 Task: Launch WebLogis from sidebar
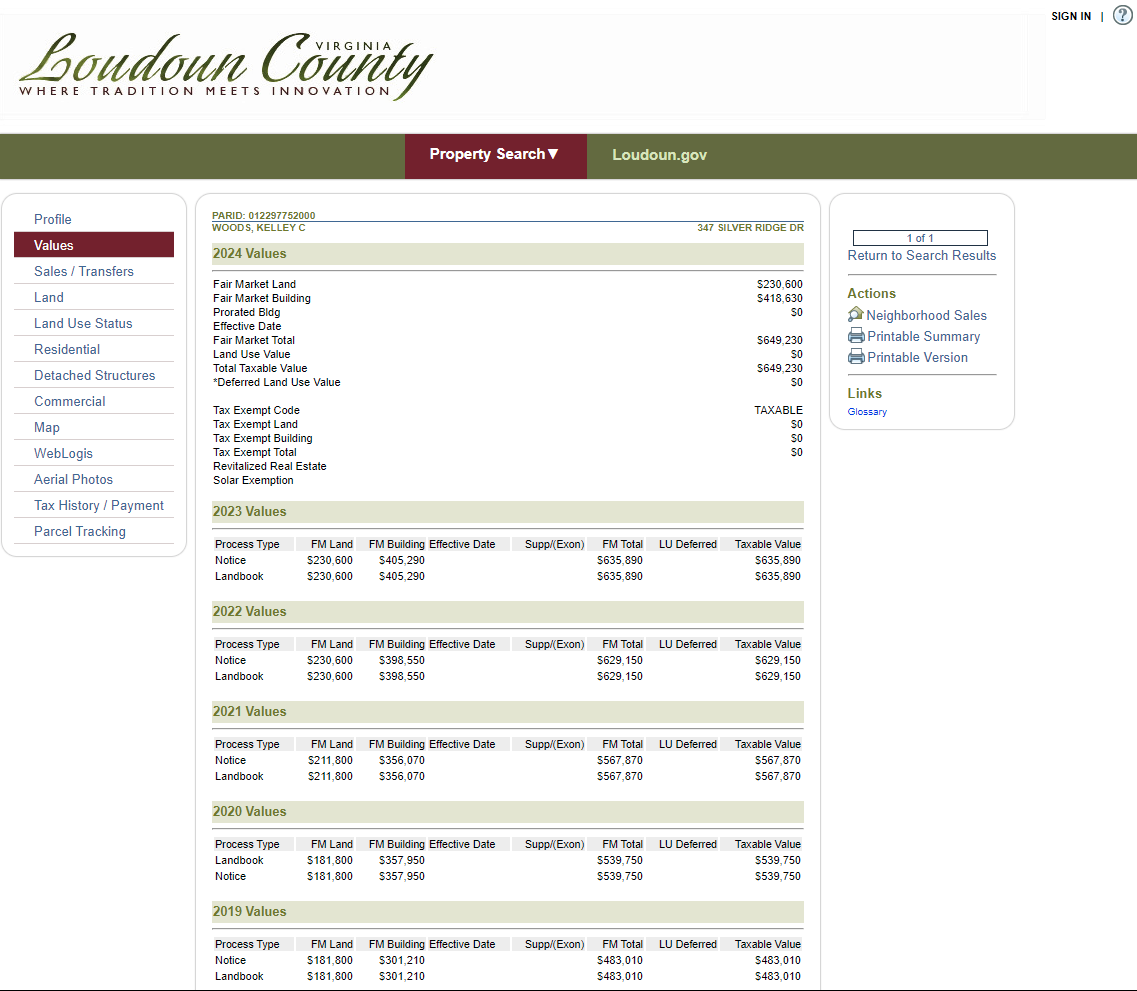coord(63,454)
